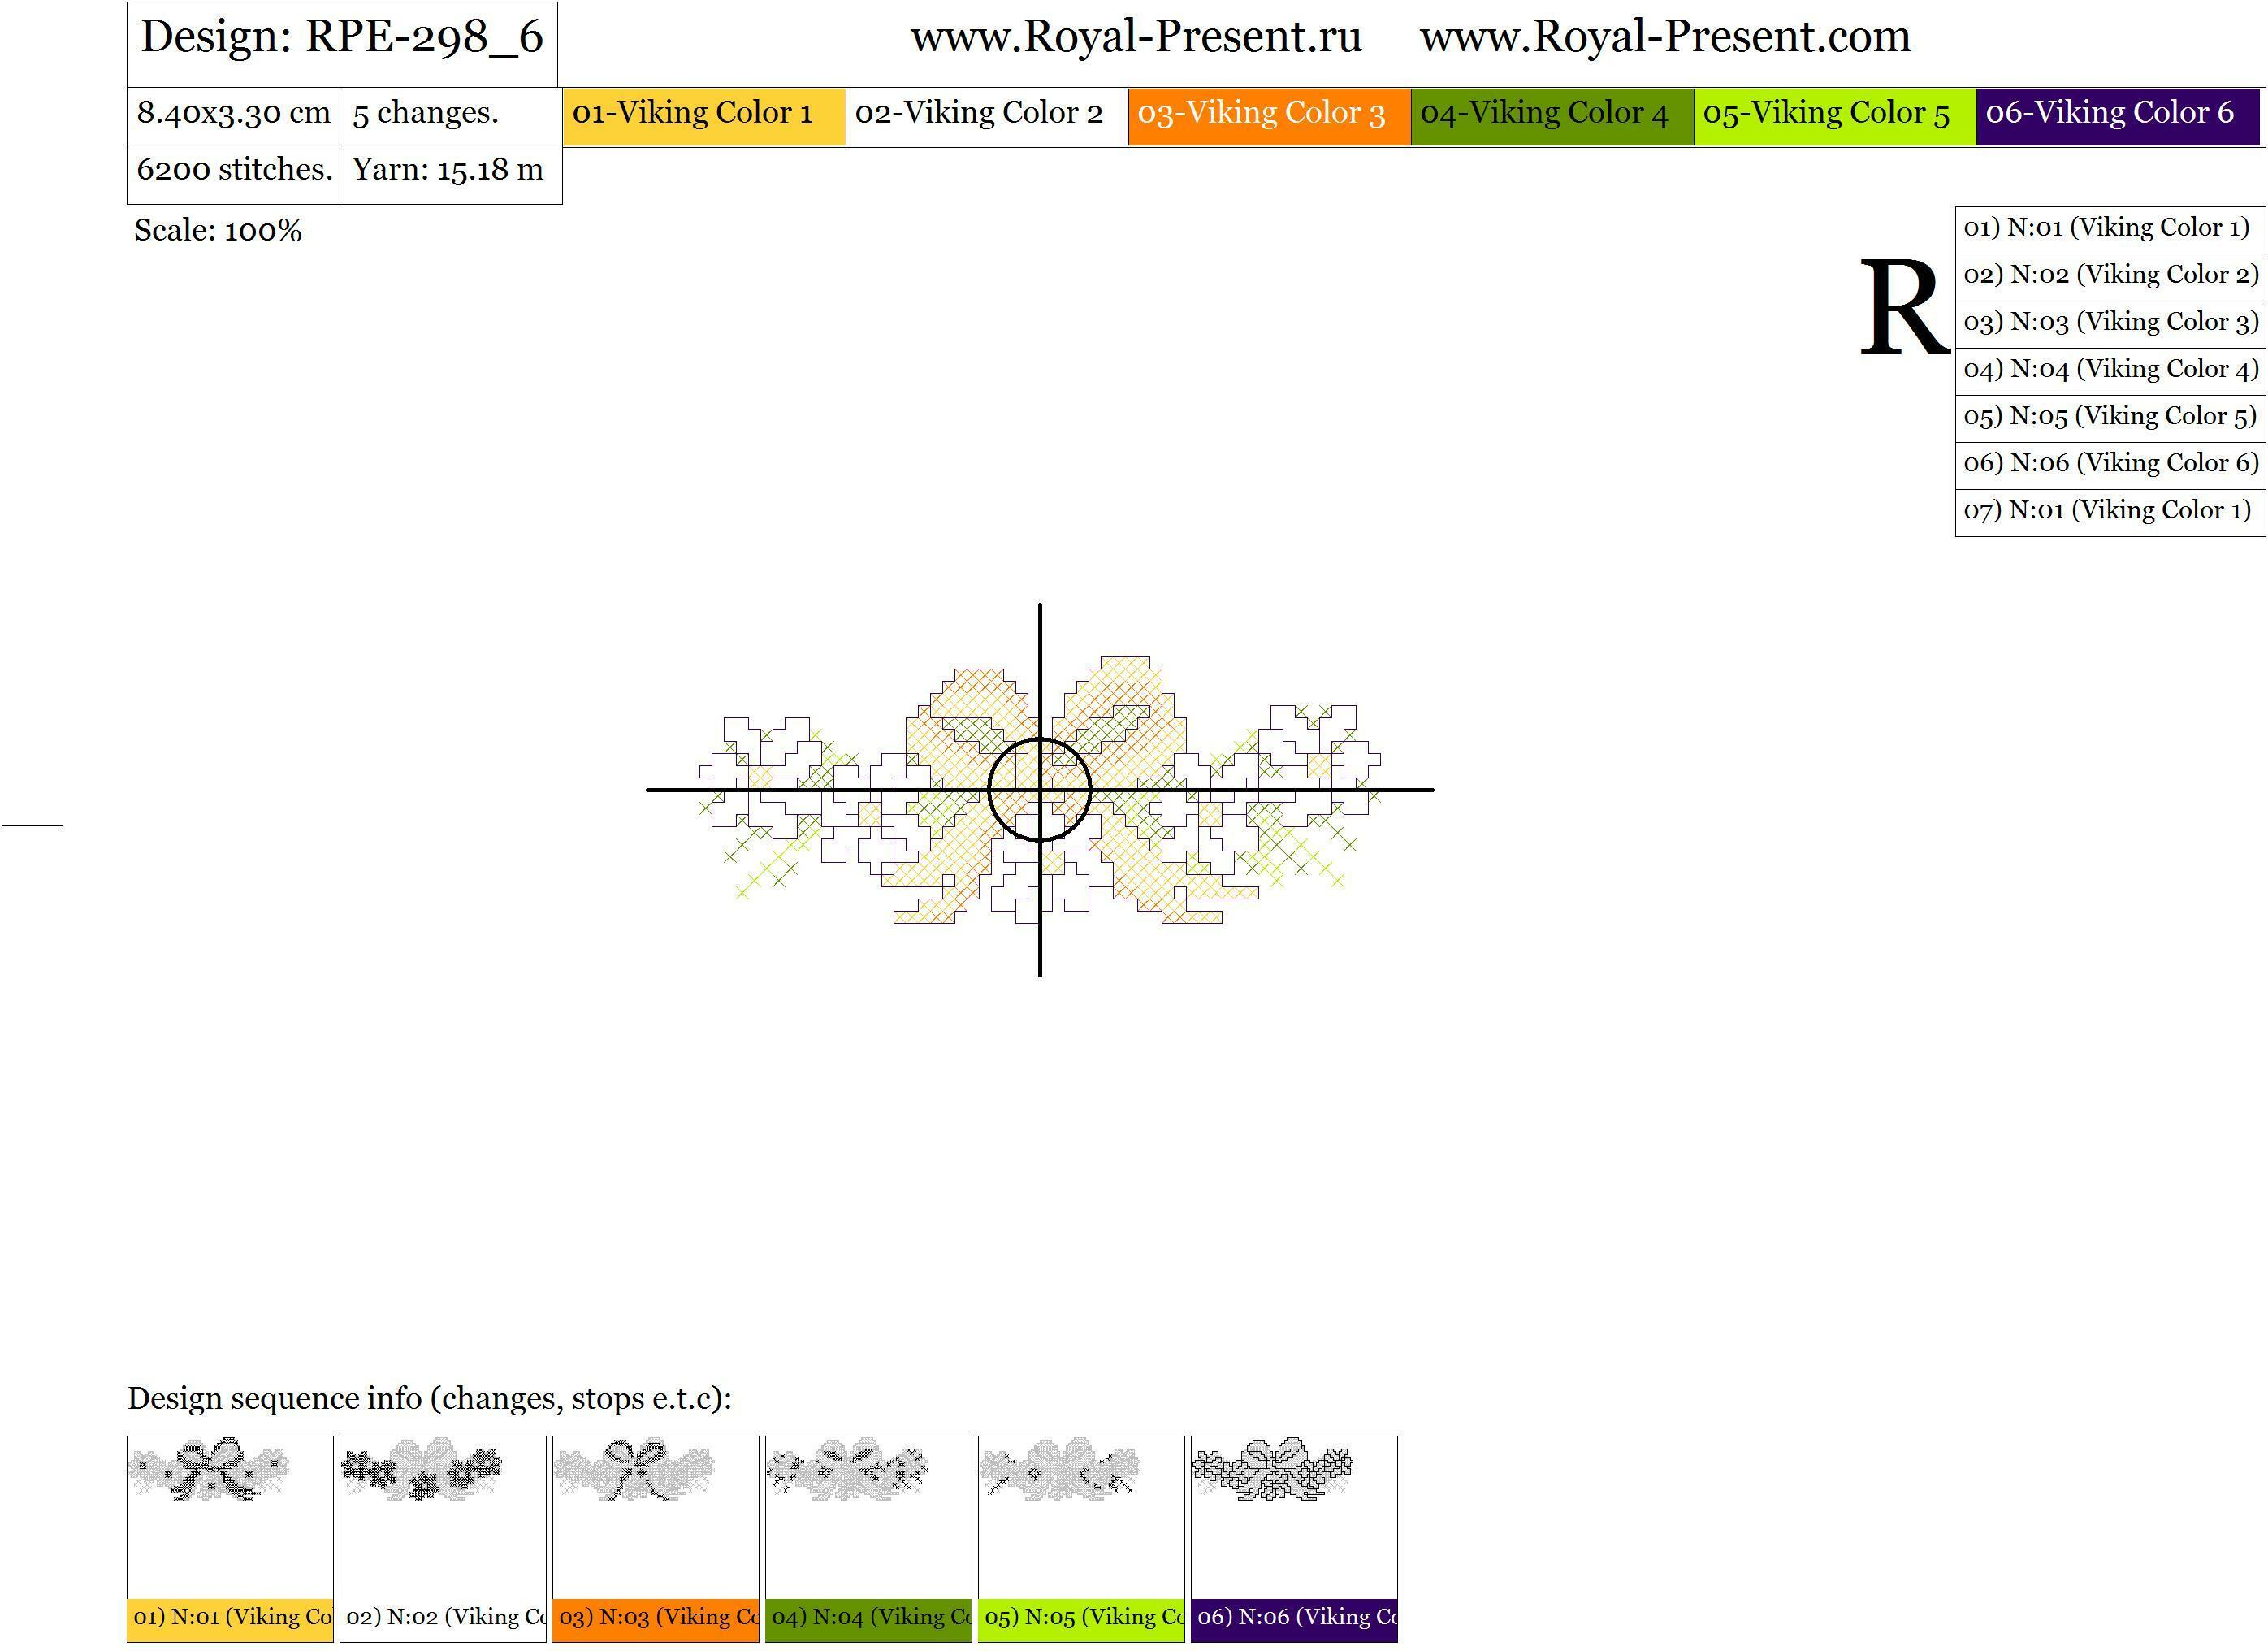Screen dimensions: 2268x1651
Task: Click the 01-Viking Color 1 yellow swatch
Action: click(704, 117)
